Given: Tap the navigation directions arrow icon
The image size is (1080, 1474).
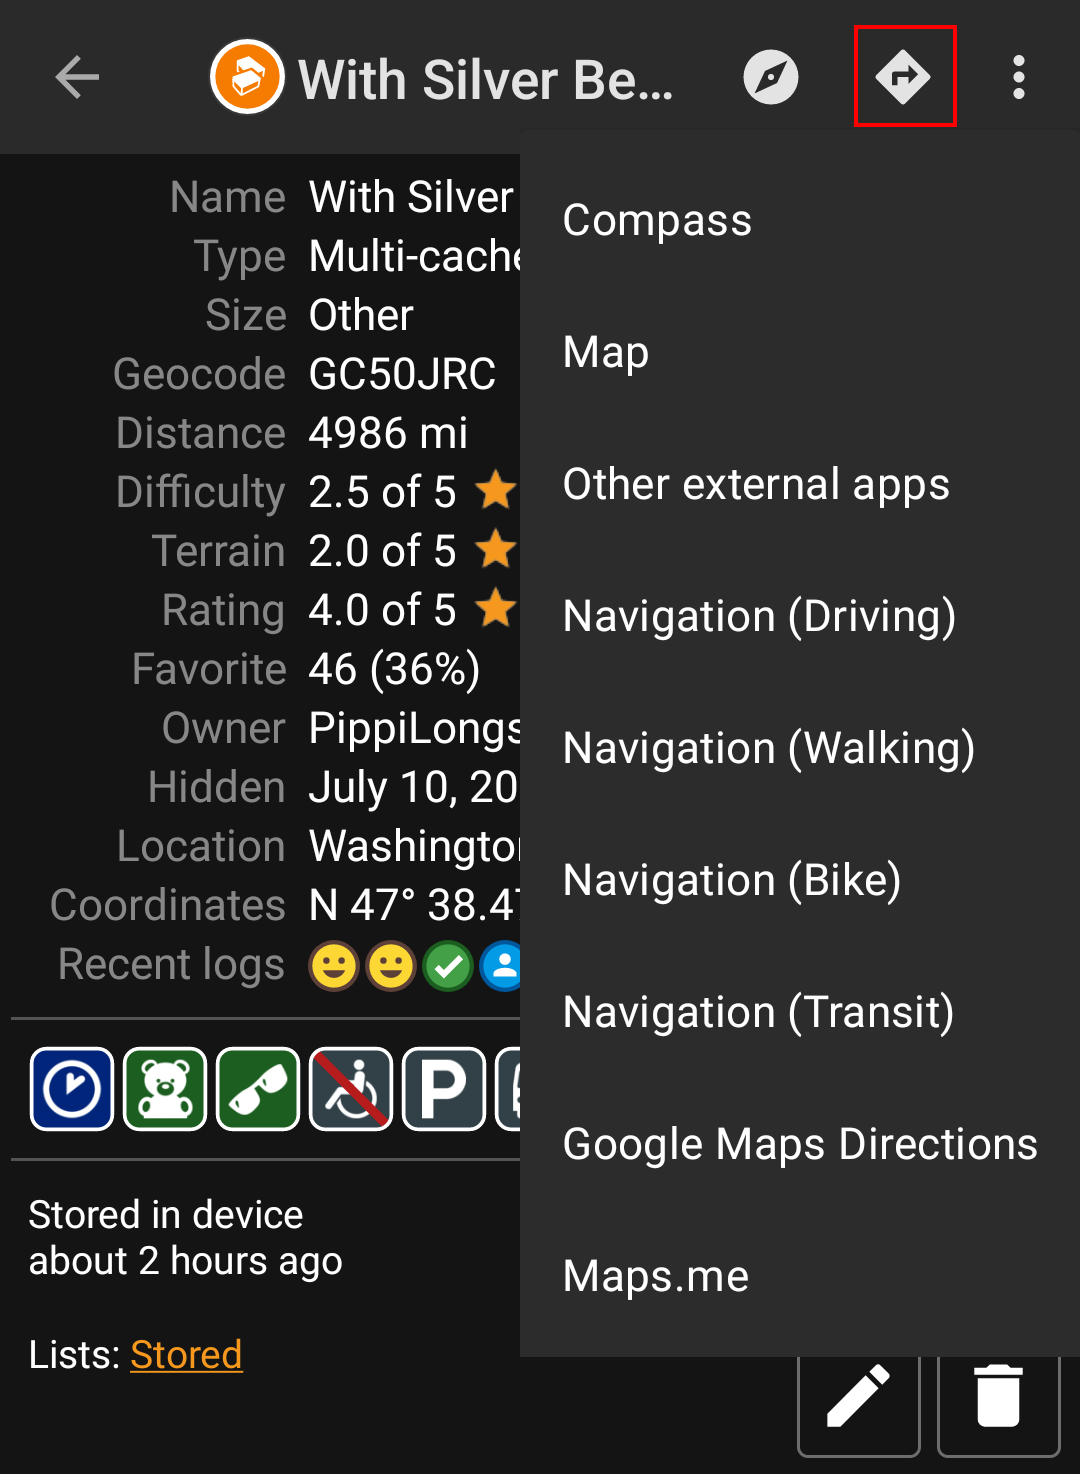Looking at the screenshot, I should (904, 77).
